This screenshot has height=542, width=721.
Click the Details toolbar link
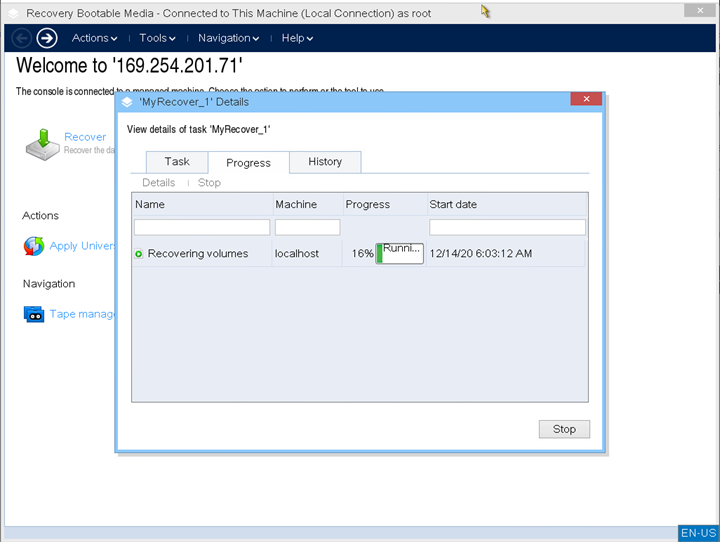tap(158, 183)
